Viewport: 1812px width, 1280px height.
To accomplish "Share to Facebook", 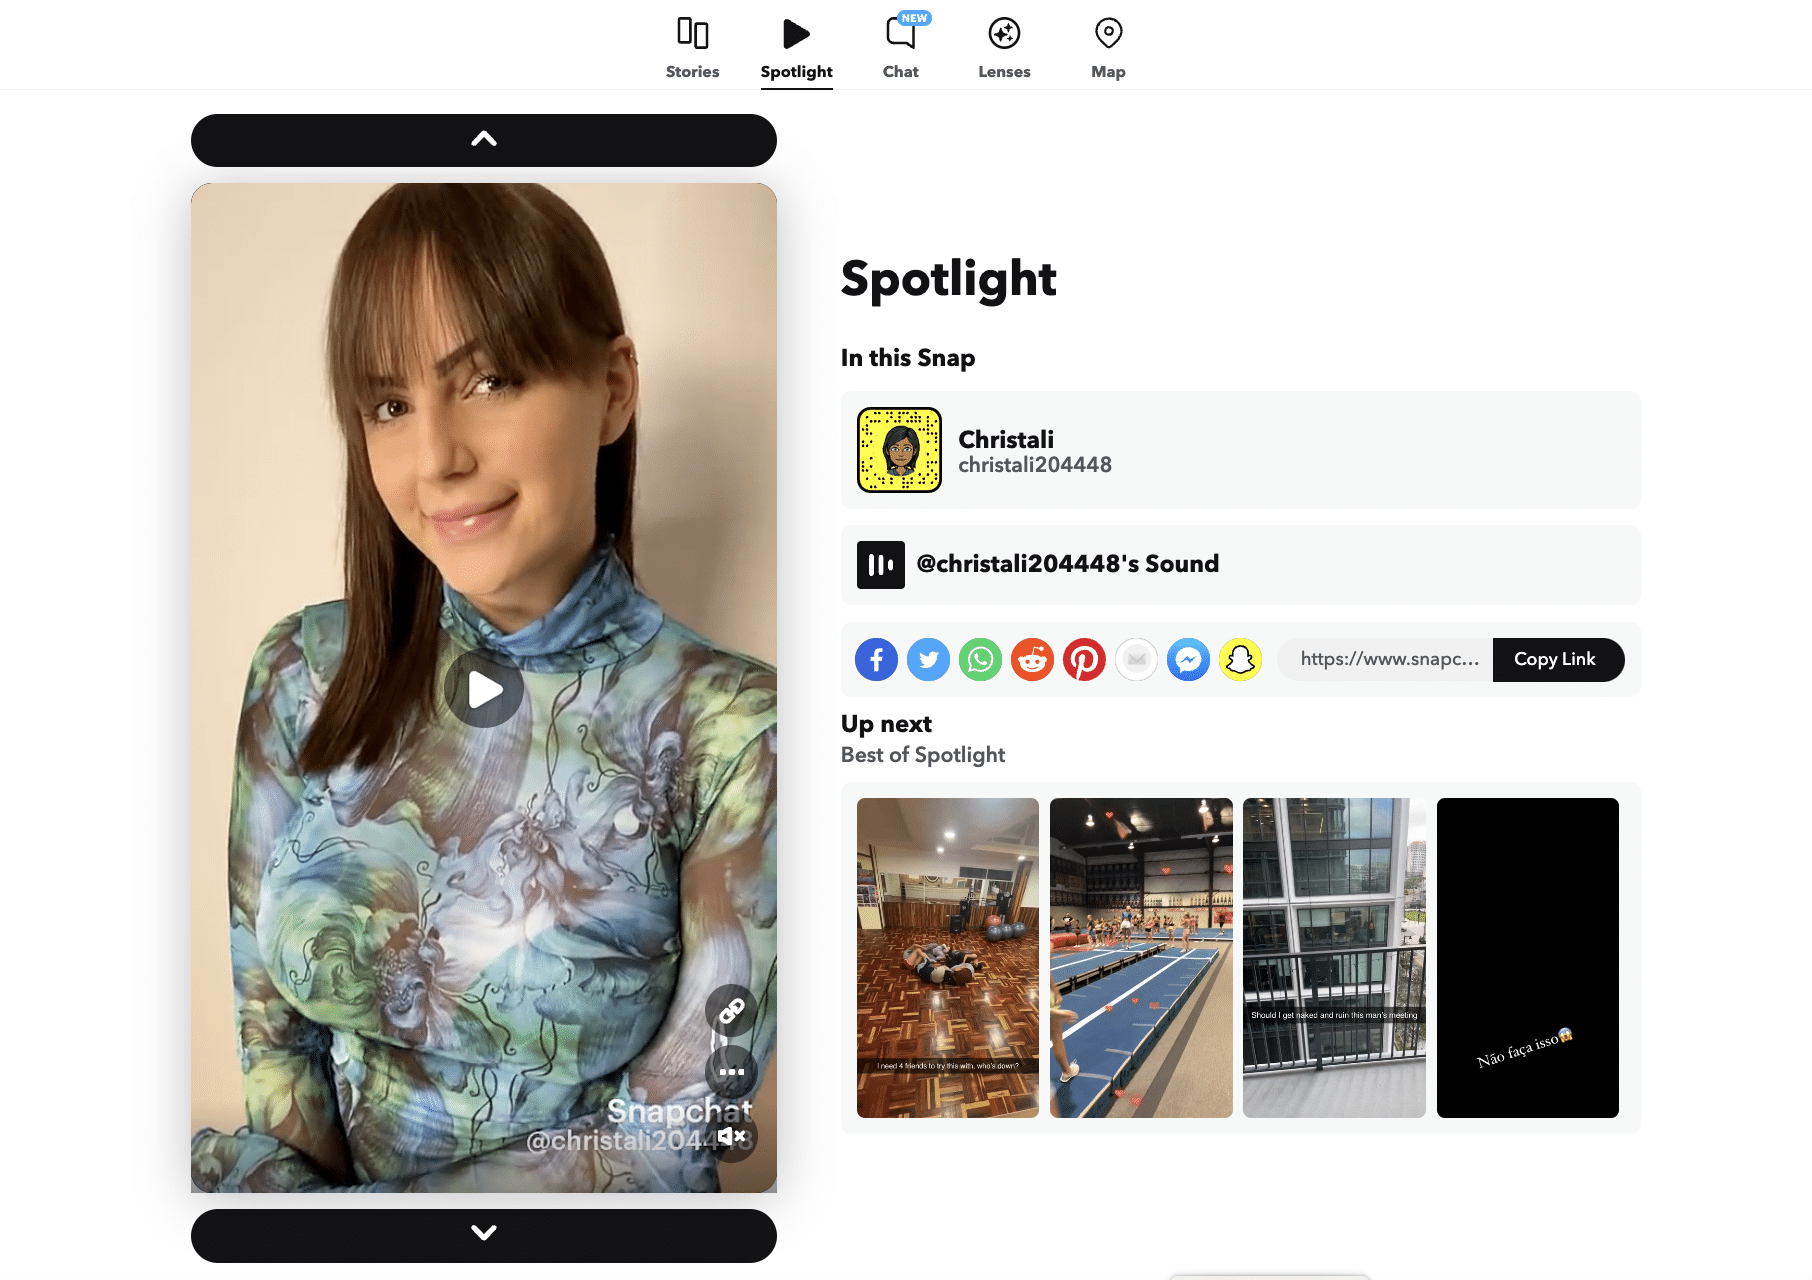I will click(x=877, y=660).
